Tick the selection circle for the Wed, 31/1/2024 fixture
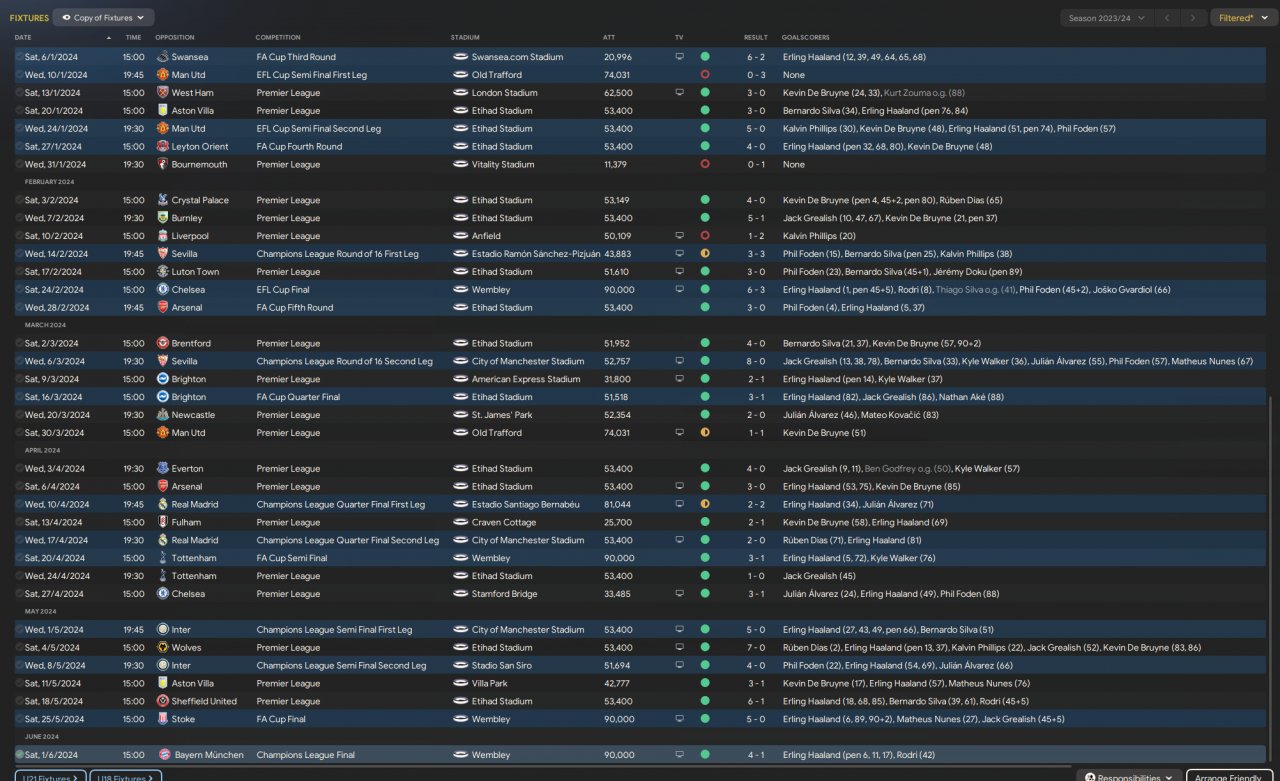This screenshot has width=1280, height=781. click(19, 165)
